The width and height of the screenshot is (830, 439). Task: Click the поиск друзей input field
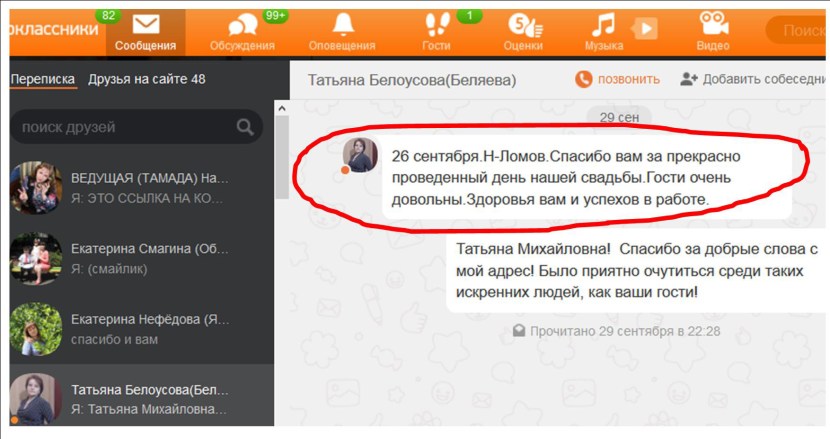pyautogui.click(x=136, y=127)
